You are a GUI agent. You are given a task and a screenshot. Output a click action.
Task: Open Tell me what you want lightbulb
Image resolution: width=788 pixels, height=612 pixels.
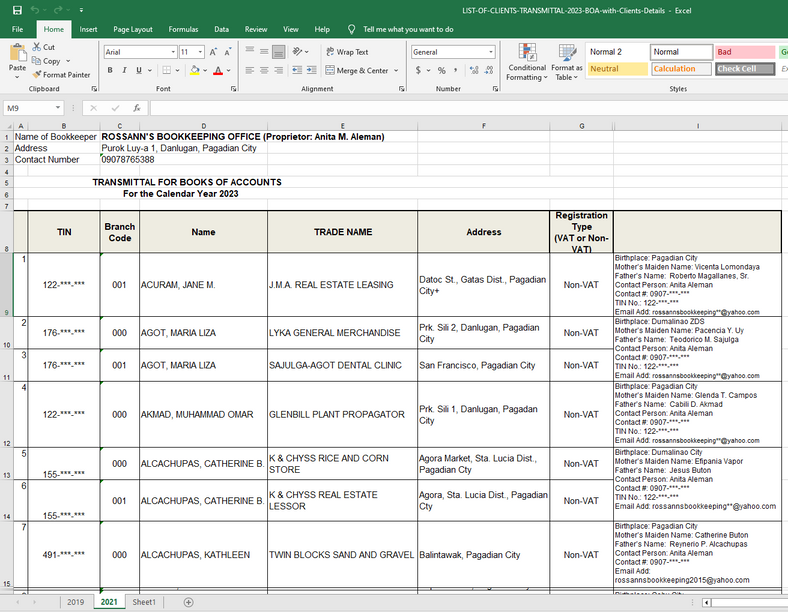pyautogui.click(x=352, y=29)
